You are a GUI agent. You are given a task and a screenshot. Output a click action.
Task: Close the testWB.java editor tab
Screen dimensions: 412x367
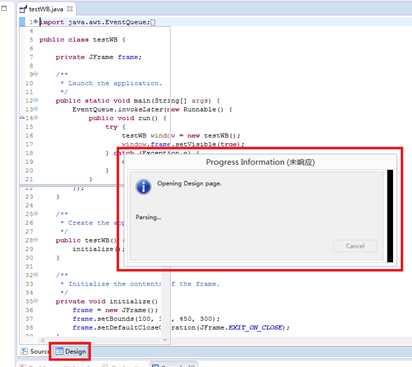70,9
